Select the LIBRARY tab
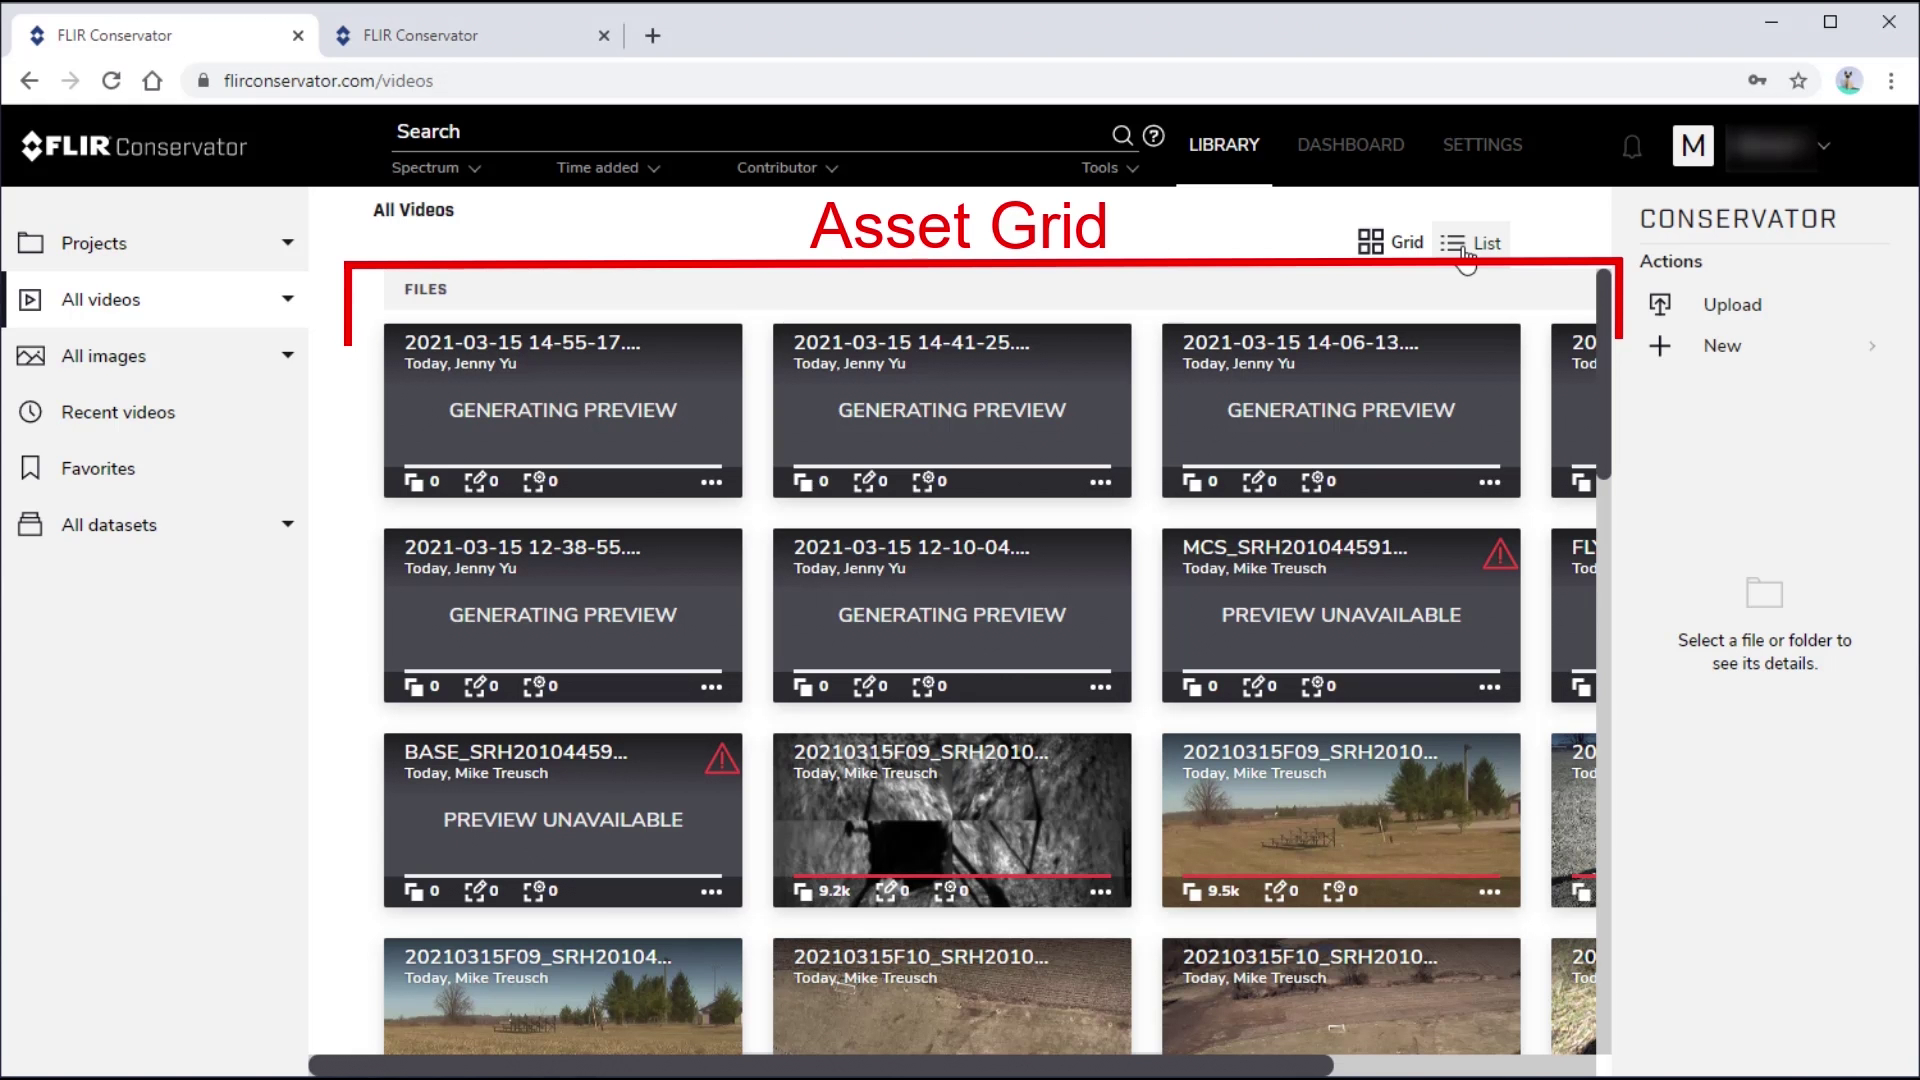 click(1224, 144)
